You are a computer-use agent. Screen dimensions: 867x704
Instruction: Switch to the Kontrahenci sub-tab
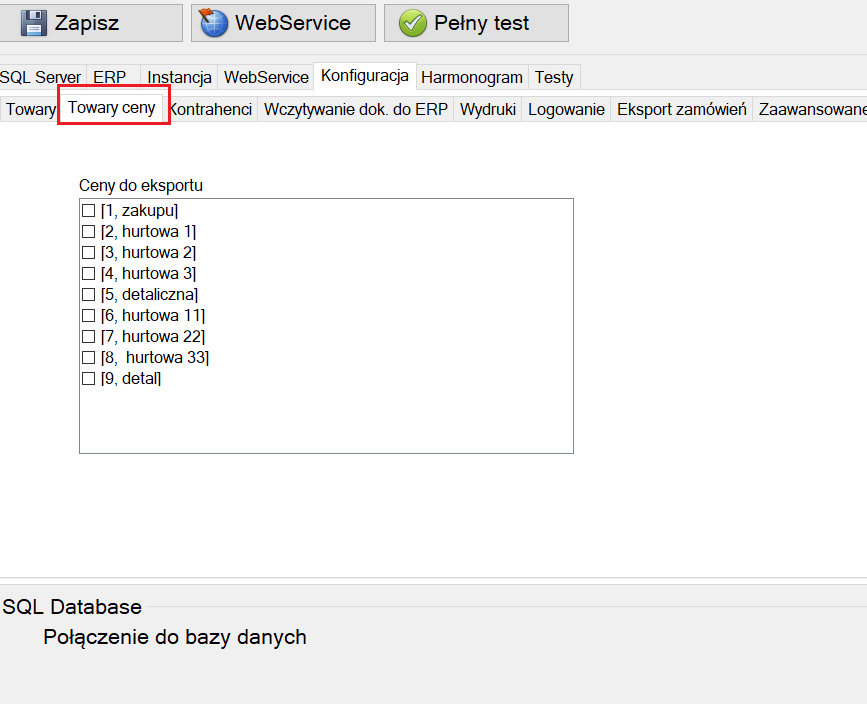pyautogui.click(x=210, y=110)
